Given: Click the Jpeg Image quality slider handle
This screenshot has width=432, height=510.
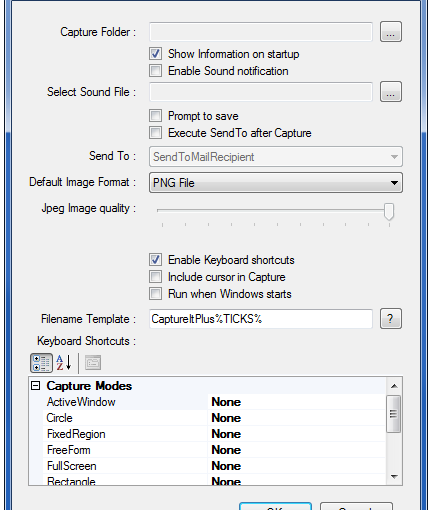Looking at the screenshot, I should [x=389, y=211].
